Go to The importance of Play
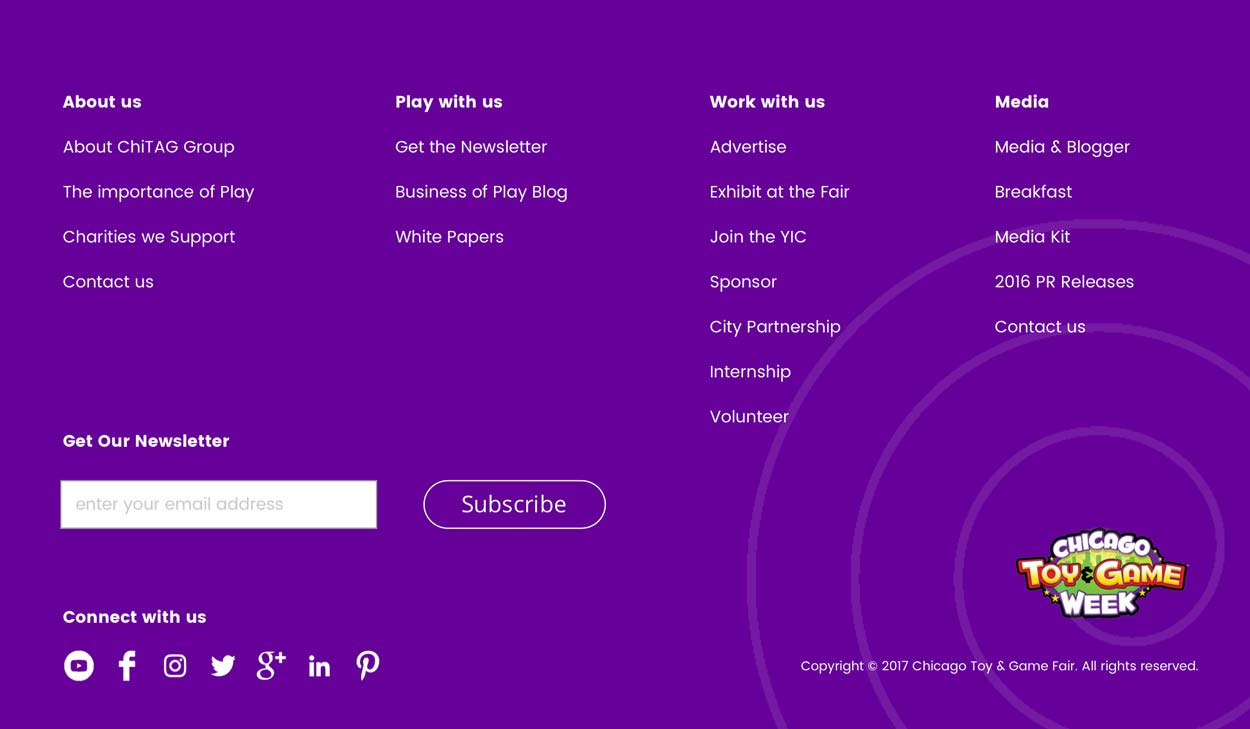This screenshot has height=729, width=1250. click(159, 192)
